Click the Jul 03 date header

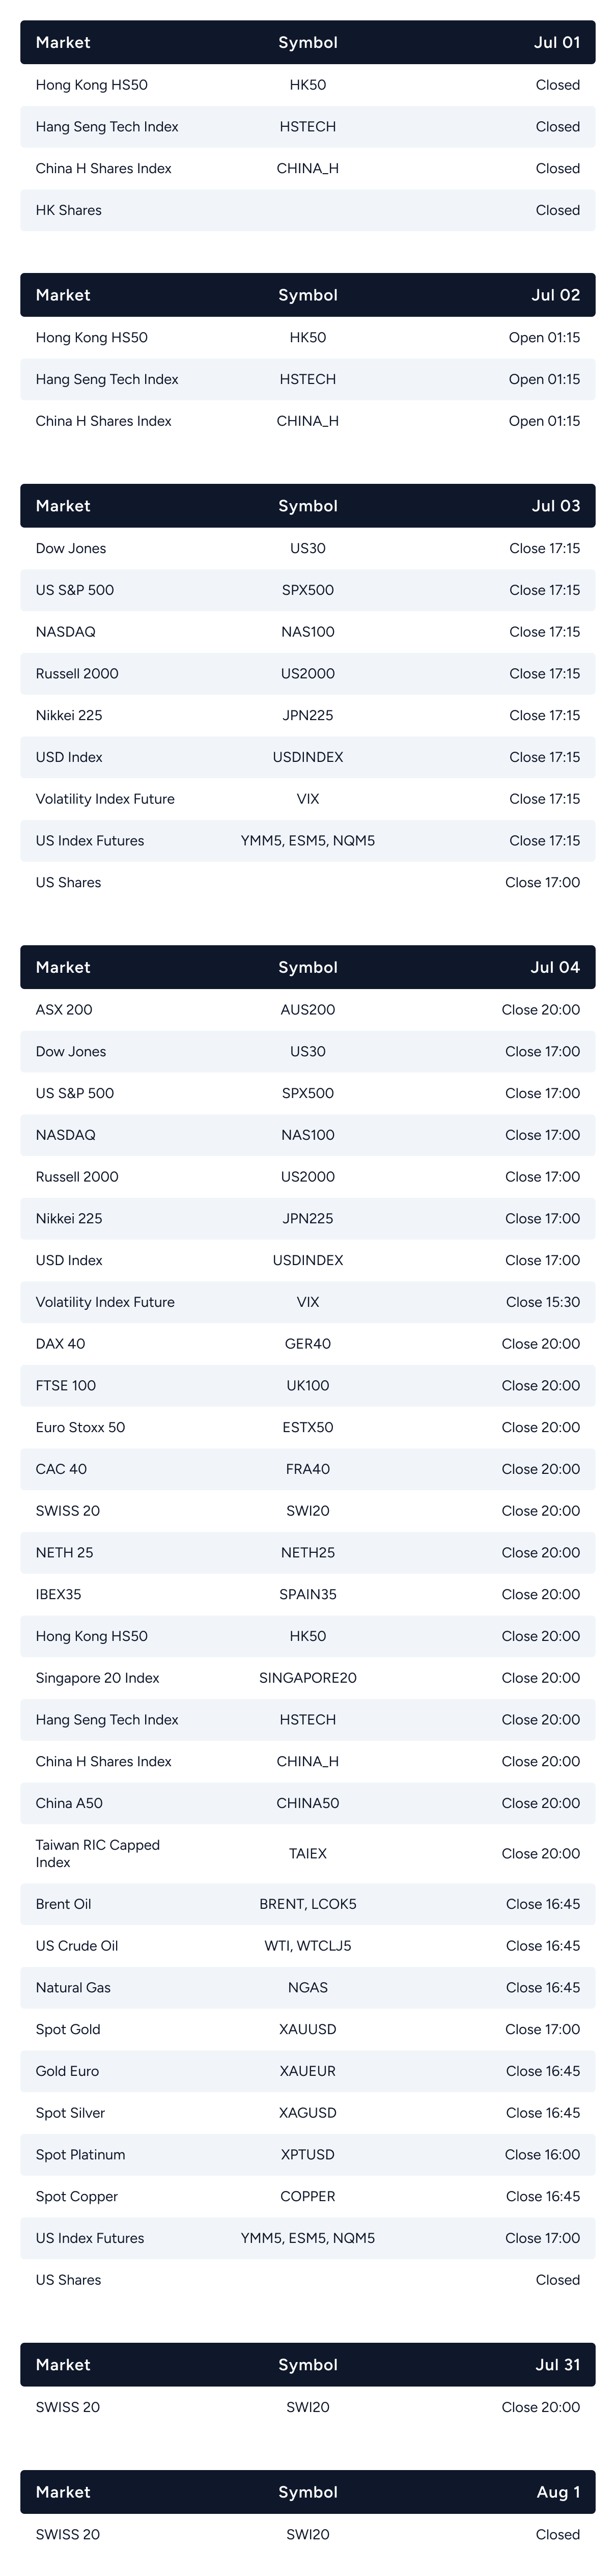tap(555, 506)
